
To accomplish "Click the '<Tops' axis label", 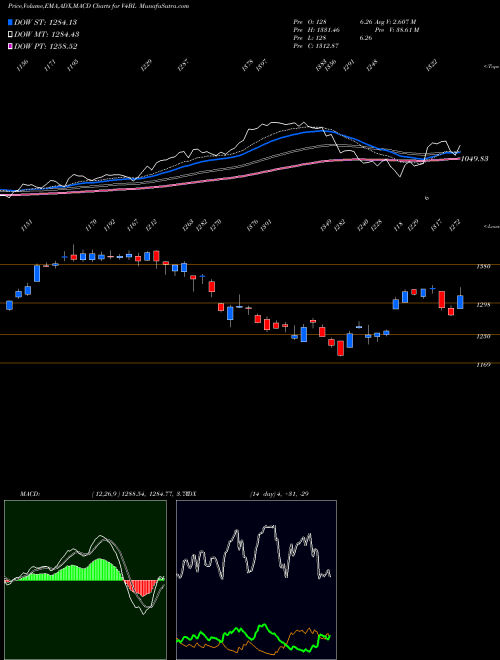I will pyautogui.click(x=491, y=67).
